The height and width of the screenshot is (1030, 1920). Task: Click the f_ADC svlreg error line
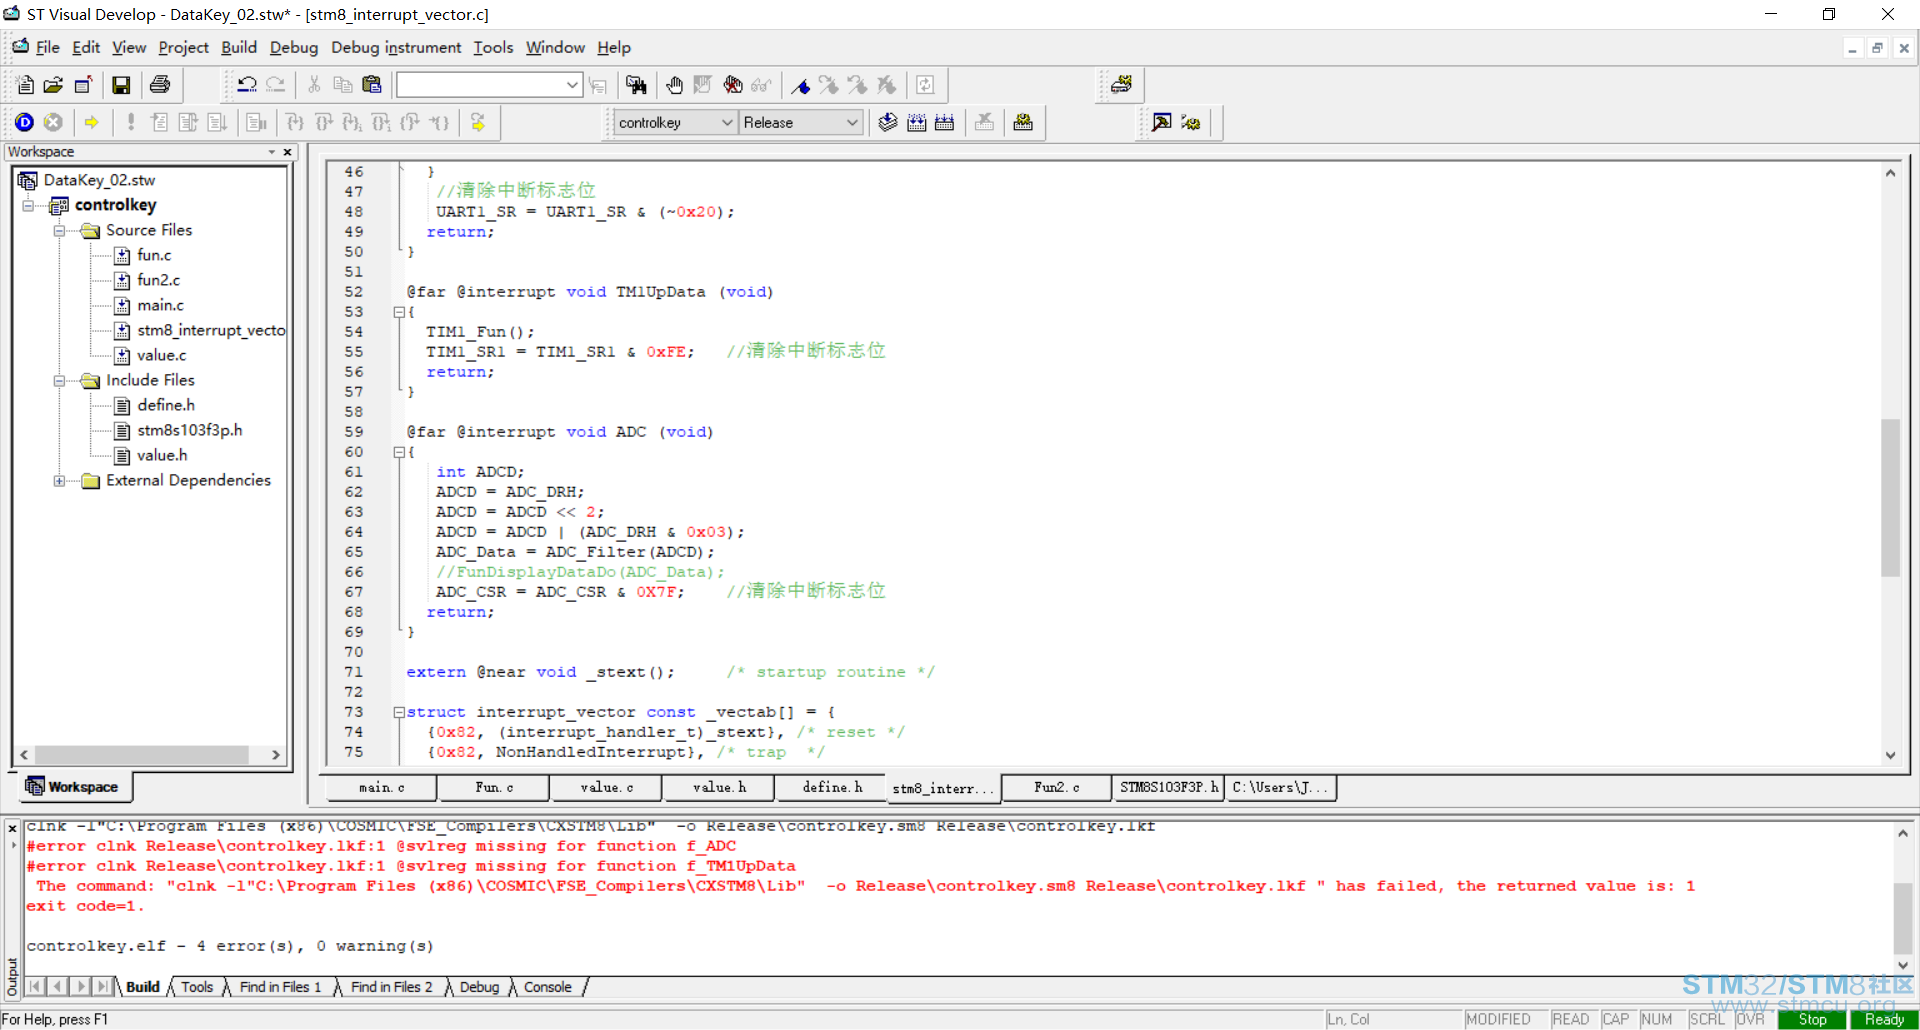pos(381,846)
